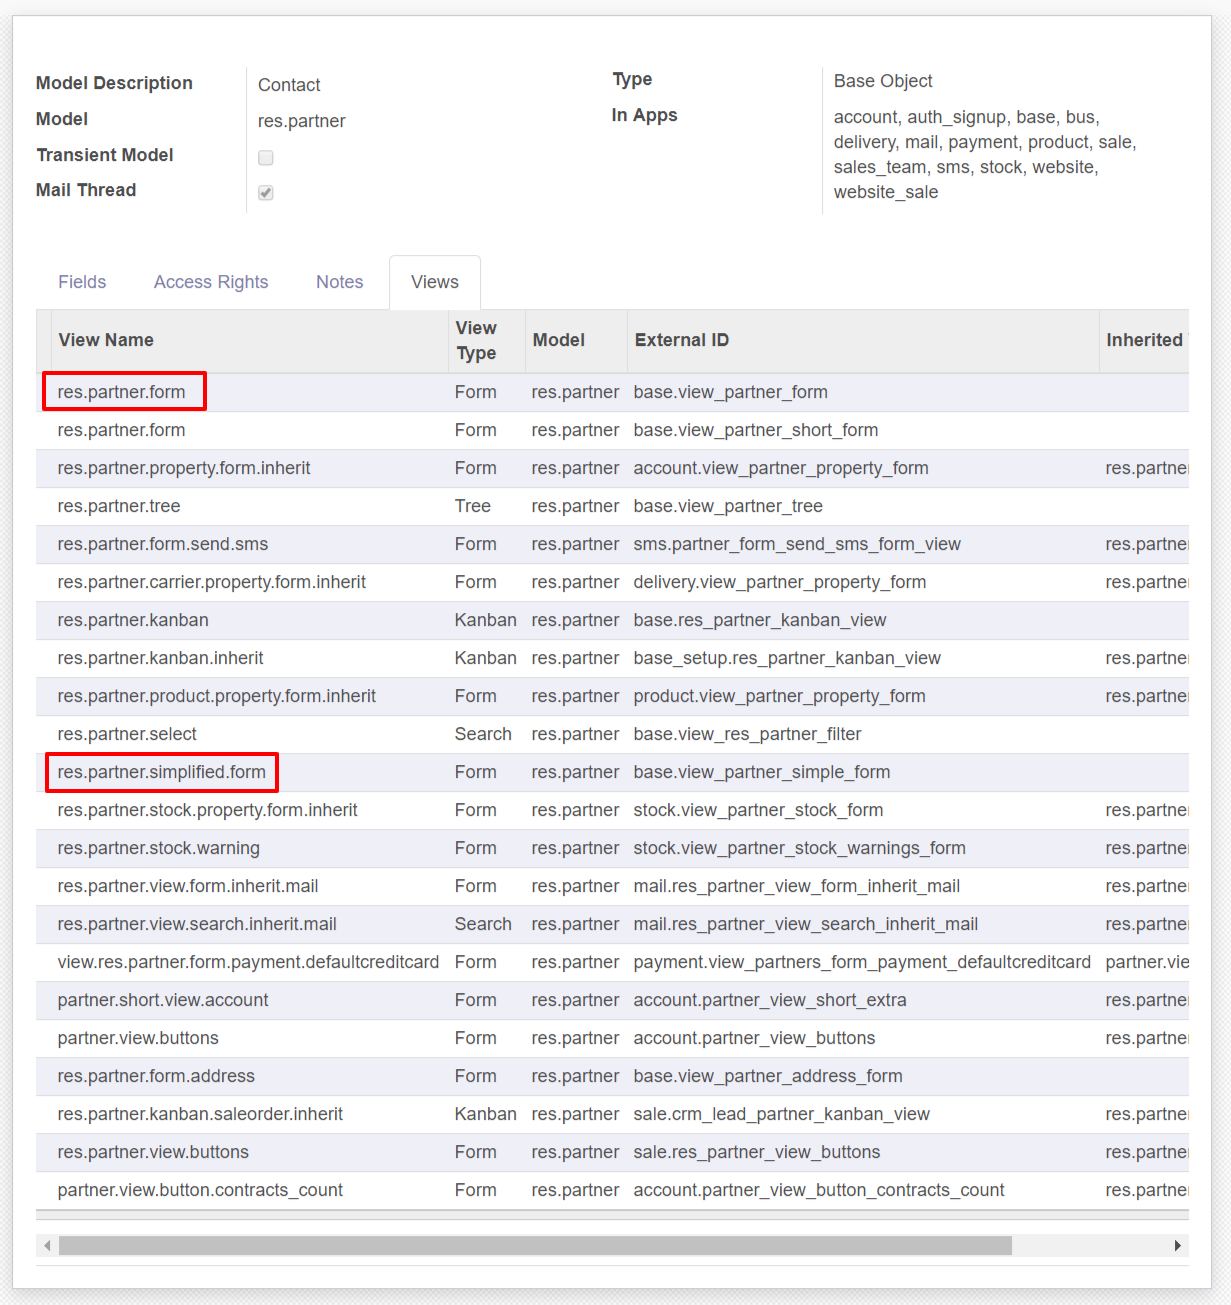Click the horizontal scrollbar's left arrow
The height and width of the screenshot is (1305, 1231).
point(47,1245)
